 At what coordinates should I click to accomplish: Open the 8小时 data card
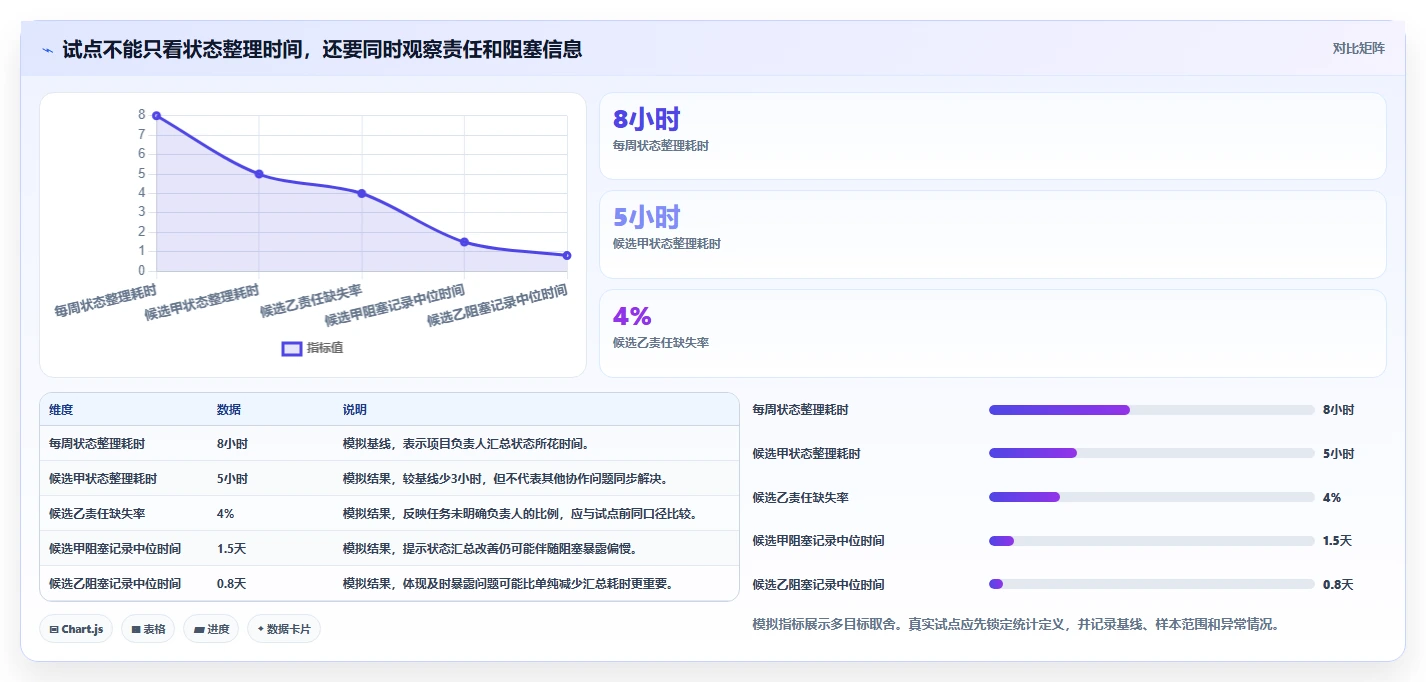992,136
